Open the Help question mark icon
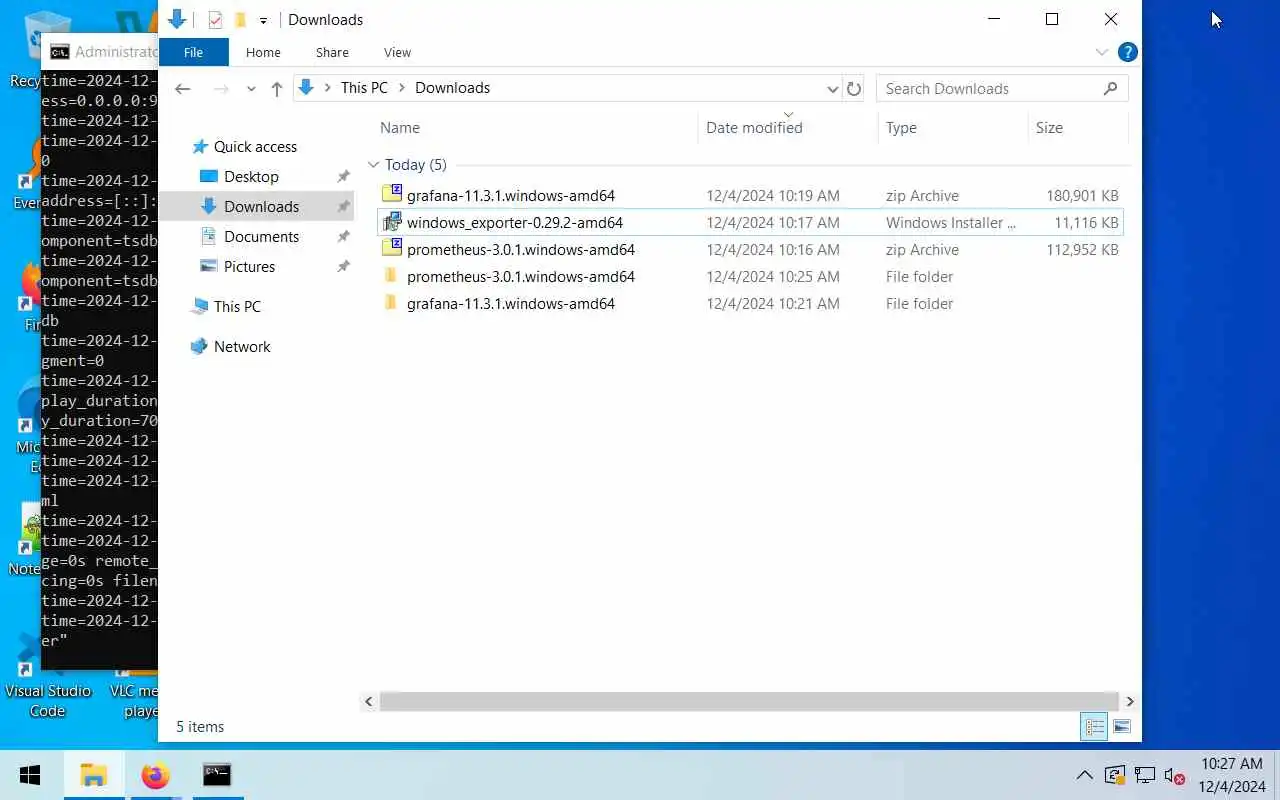Viewport: 1280px width, 800px height. click(1127, 52)
